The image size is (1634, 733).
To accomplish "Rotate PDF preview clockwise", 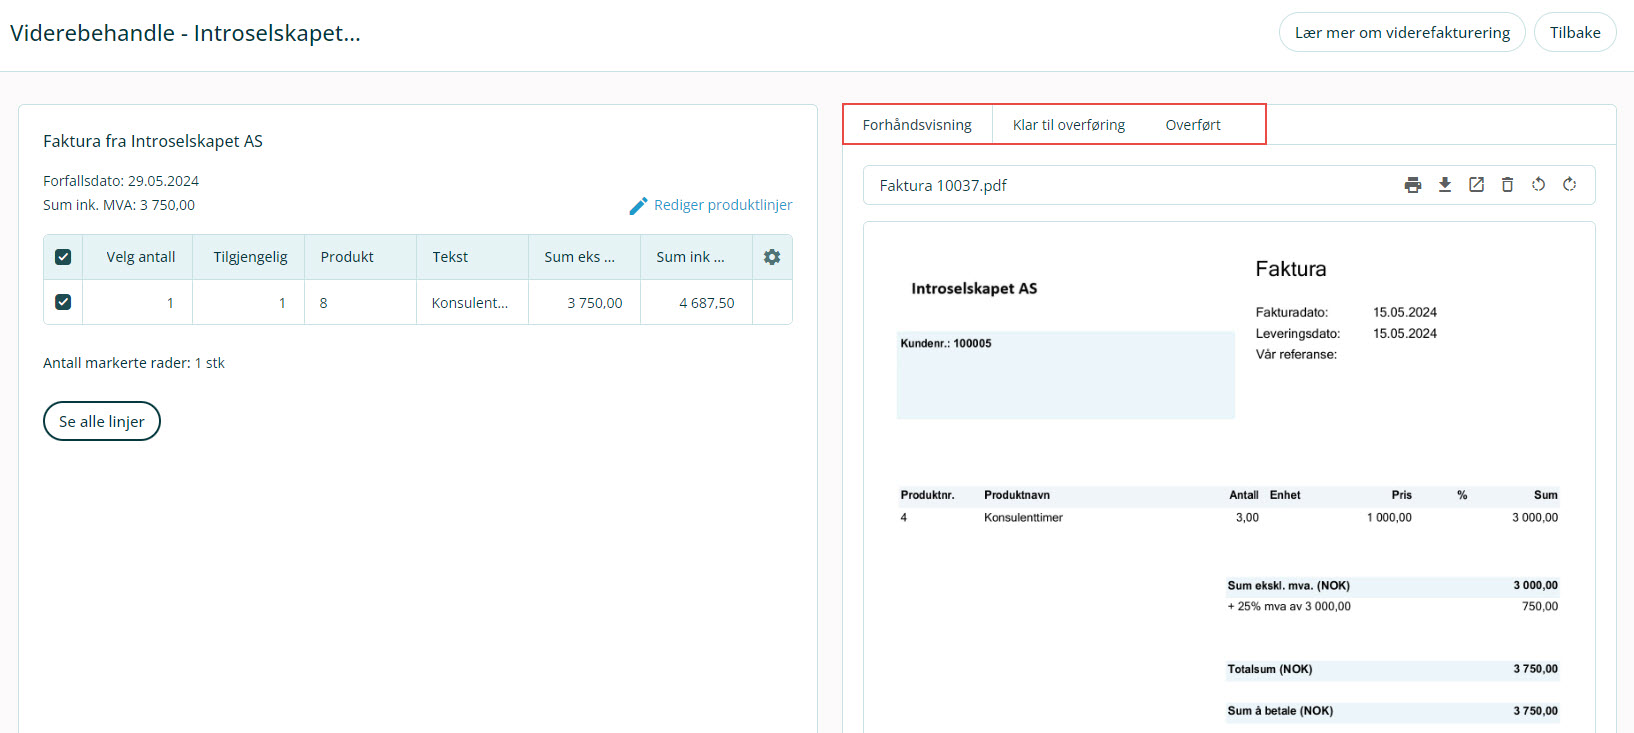I will pyautogui.click(x=1569, y=185).
